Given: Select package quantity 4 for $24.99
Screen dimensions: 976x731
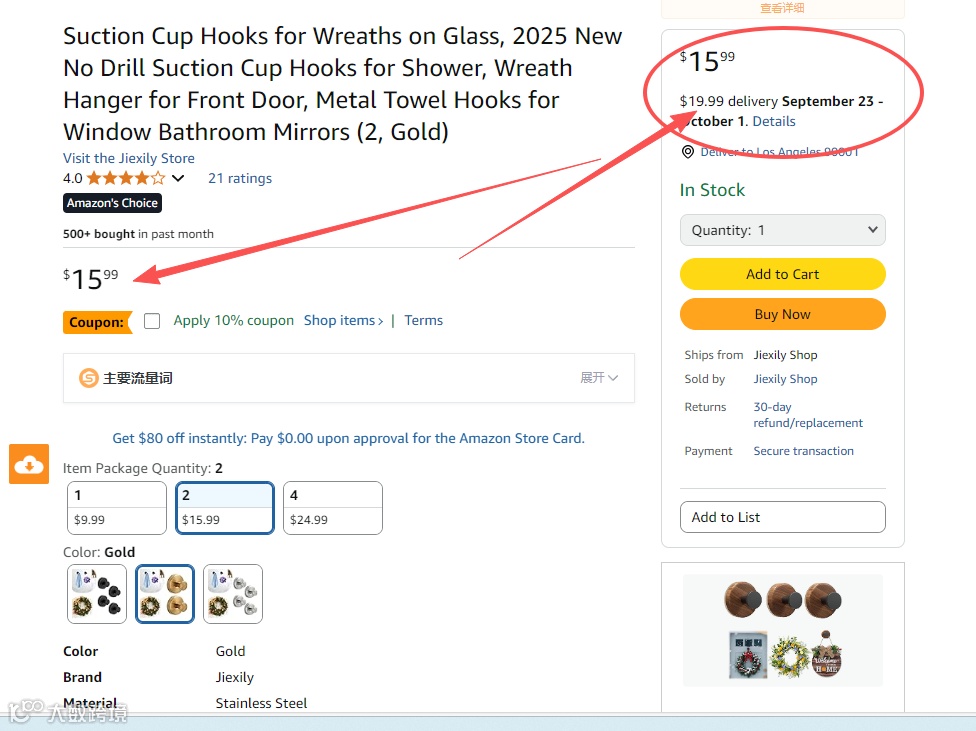Looking at the screenshot, I should pos(333,507).
